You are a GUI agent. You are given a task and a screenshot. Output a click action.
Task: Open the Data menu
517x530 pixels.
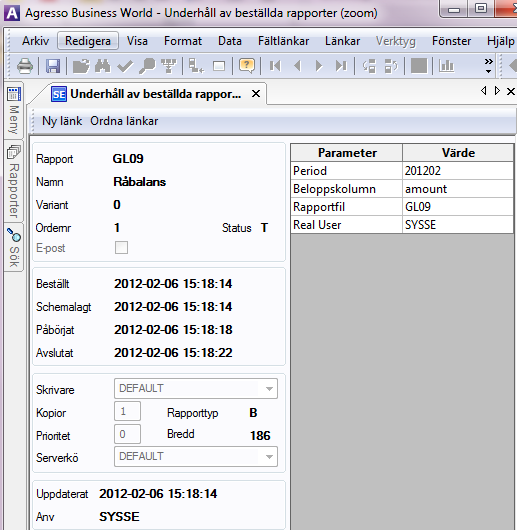pyautogui.click(x=230, y=41)
